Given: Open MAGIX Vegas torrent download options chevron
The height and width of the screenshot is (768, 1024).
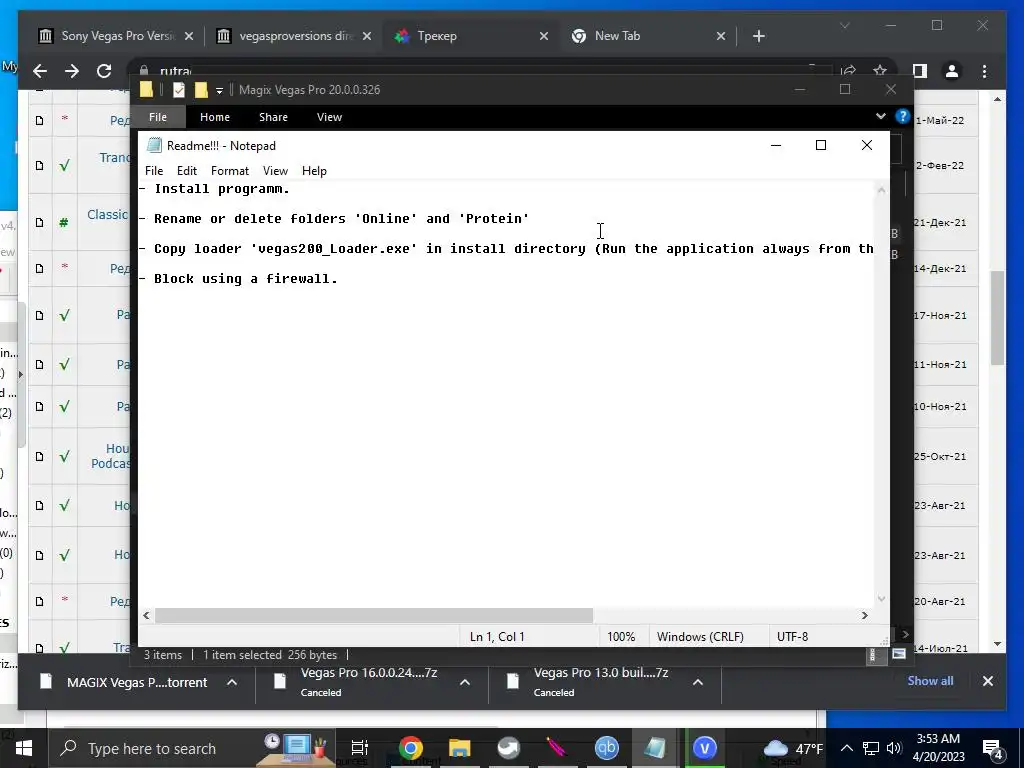Looking at the screenshot, I should click(232, 682).
